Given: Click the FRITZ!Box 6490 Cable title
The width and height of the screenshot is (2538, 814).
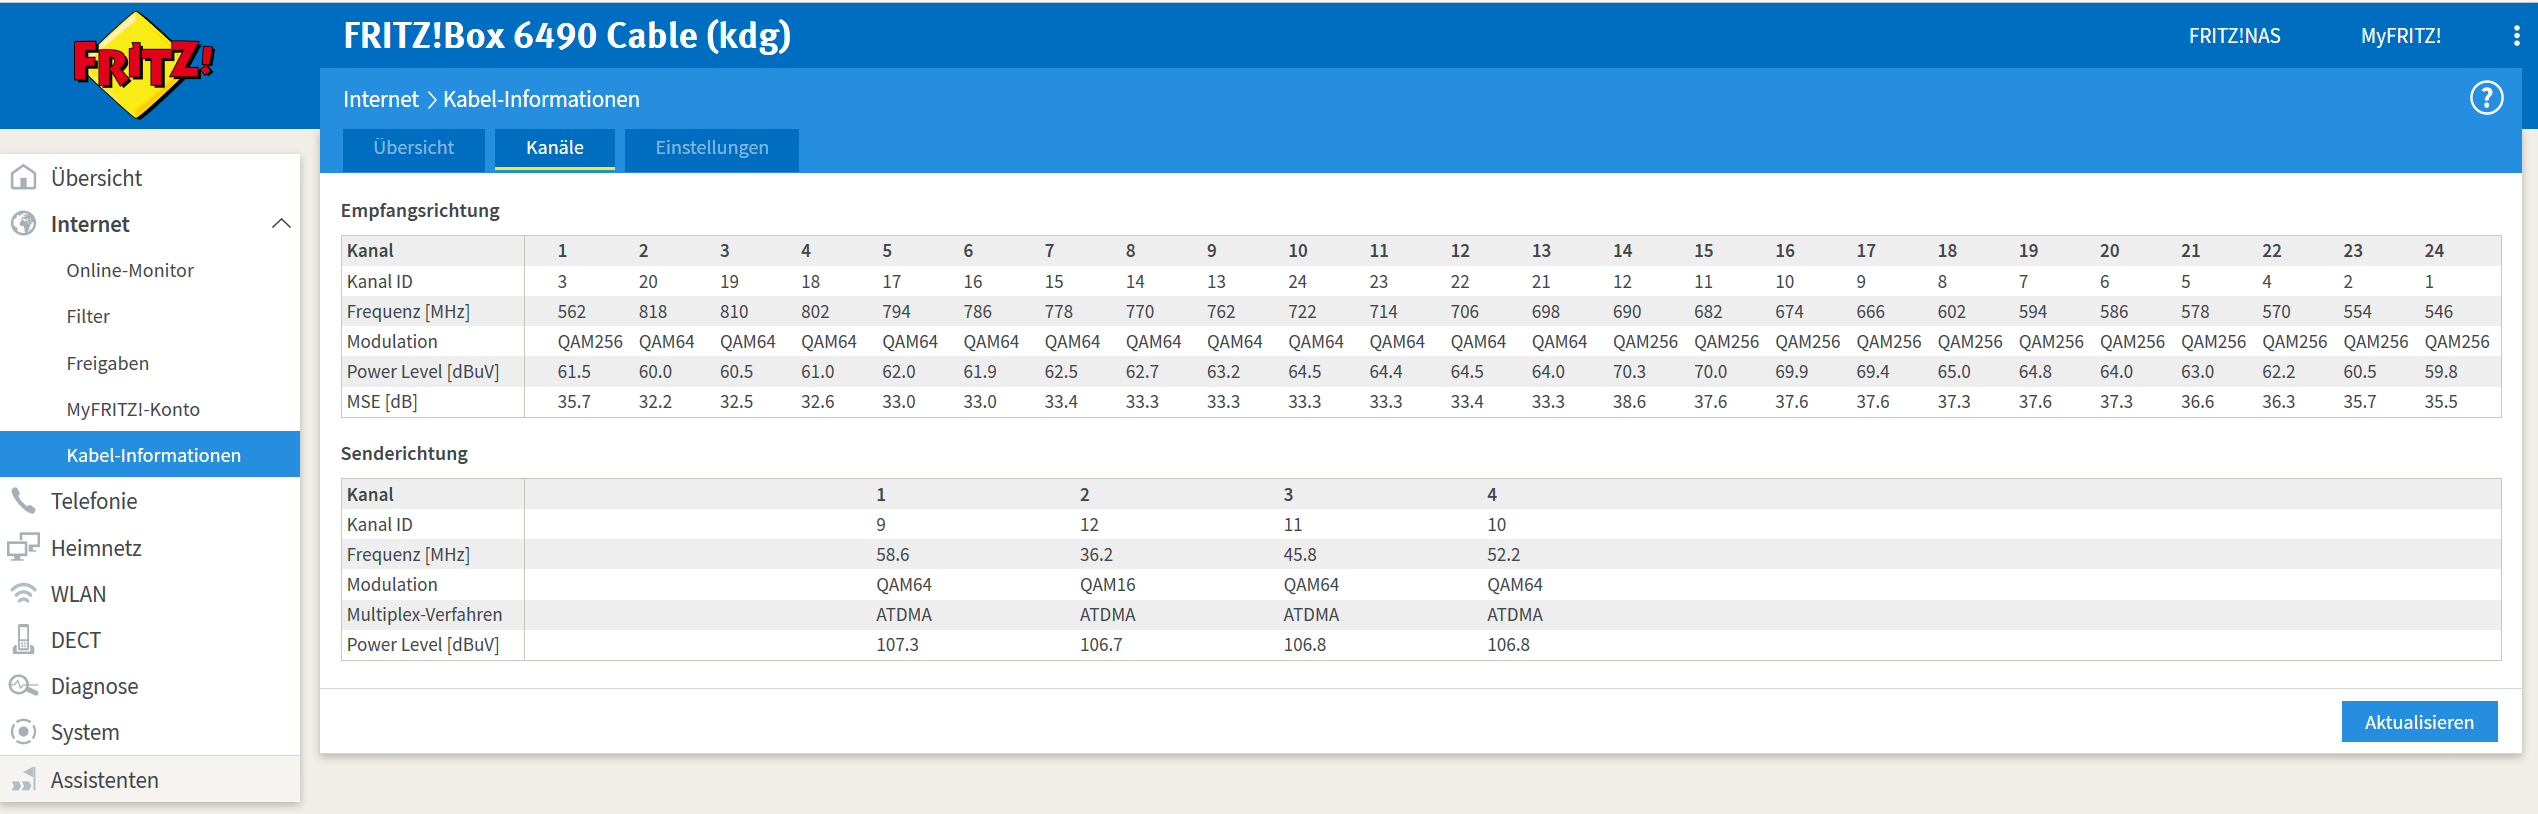Looking at the screenshot, I should coord(567,36).
